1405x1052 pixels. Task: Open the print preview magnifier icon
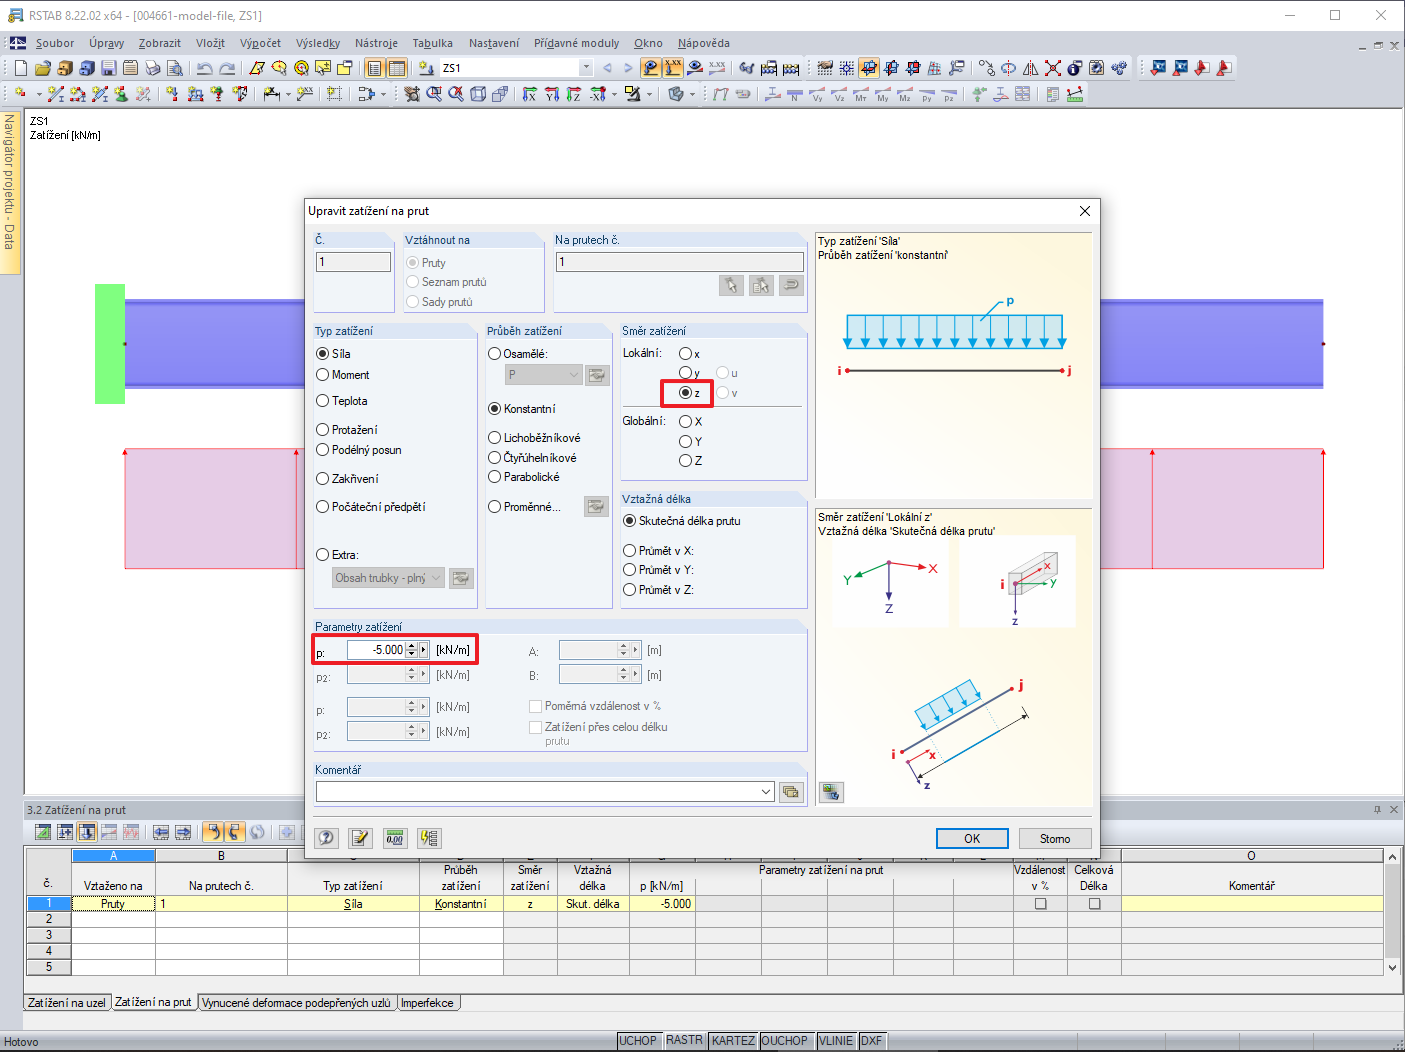(174, 68)
